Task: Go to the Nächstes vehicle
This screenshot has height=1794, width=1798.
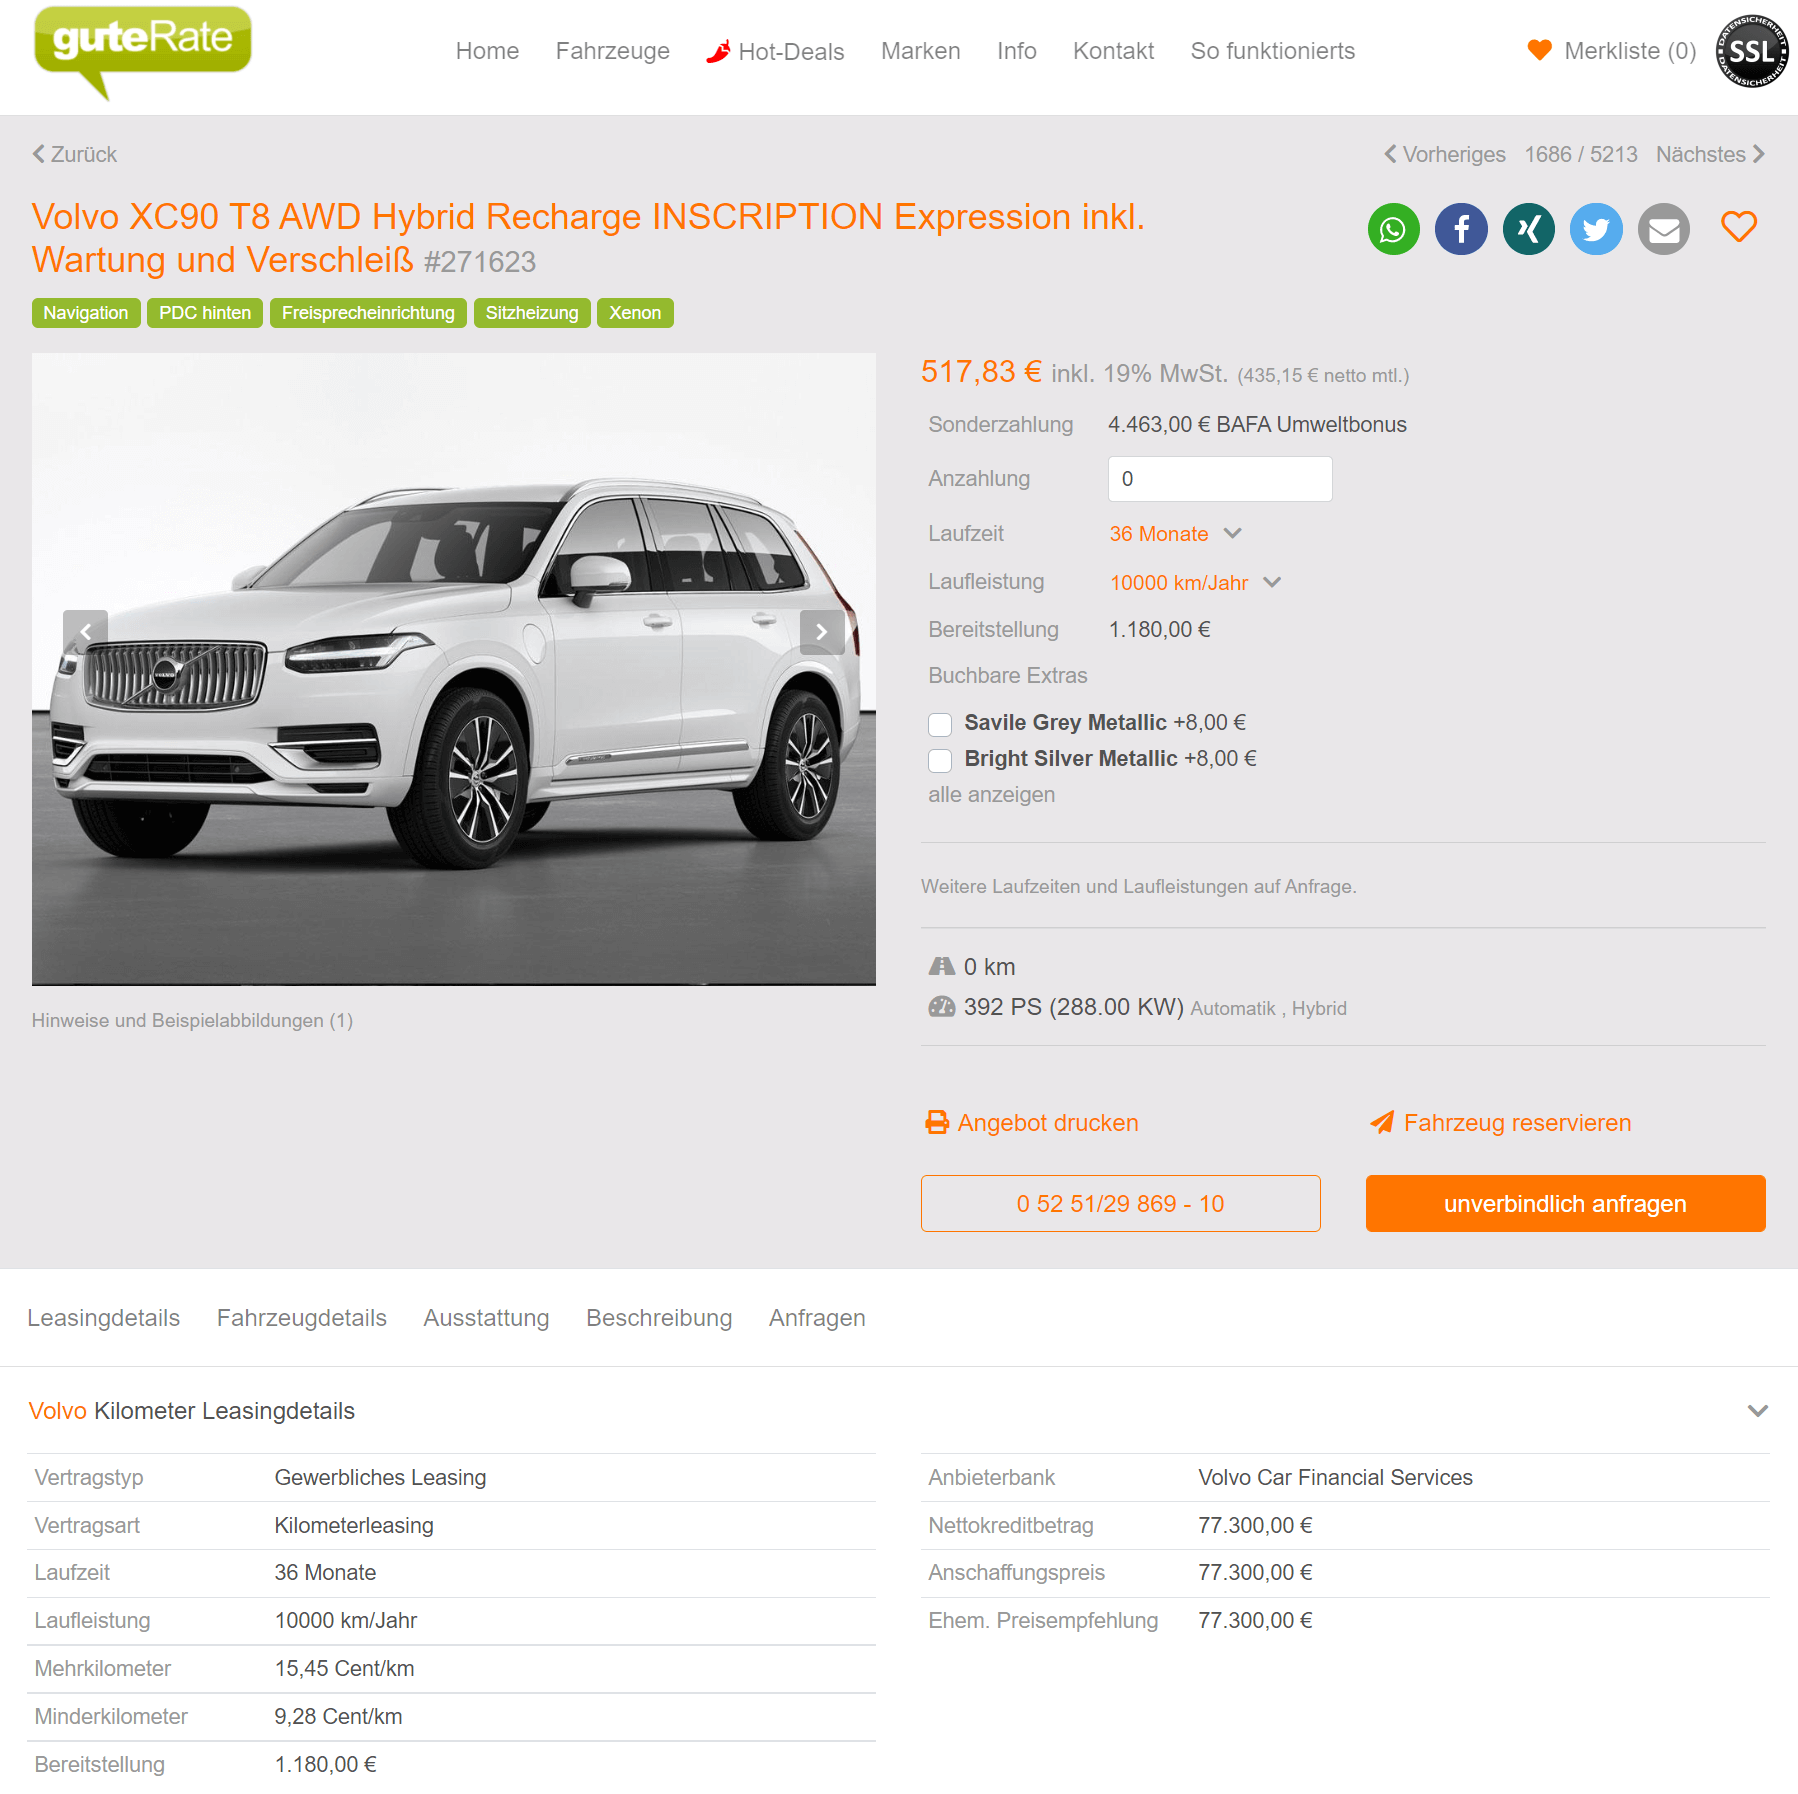Action: tap(1711, 154)
